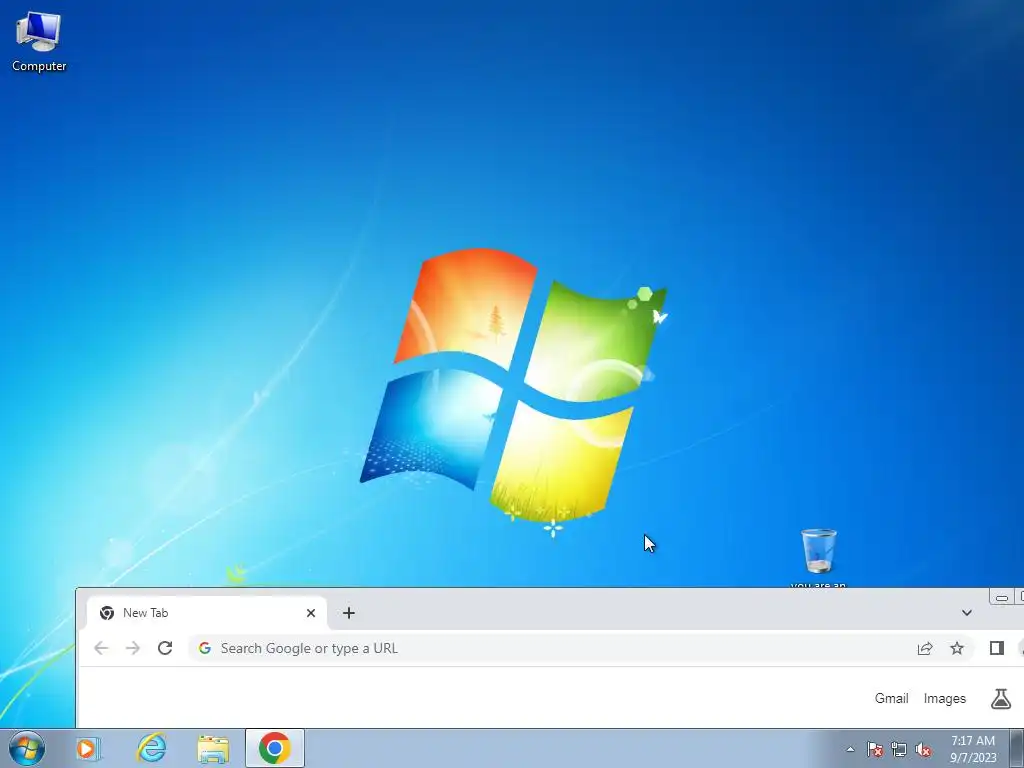Go back in Chrome
1024x768 pixels.
pyautogui.click(x=101, y=648)
